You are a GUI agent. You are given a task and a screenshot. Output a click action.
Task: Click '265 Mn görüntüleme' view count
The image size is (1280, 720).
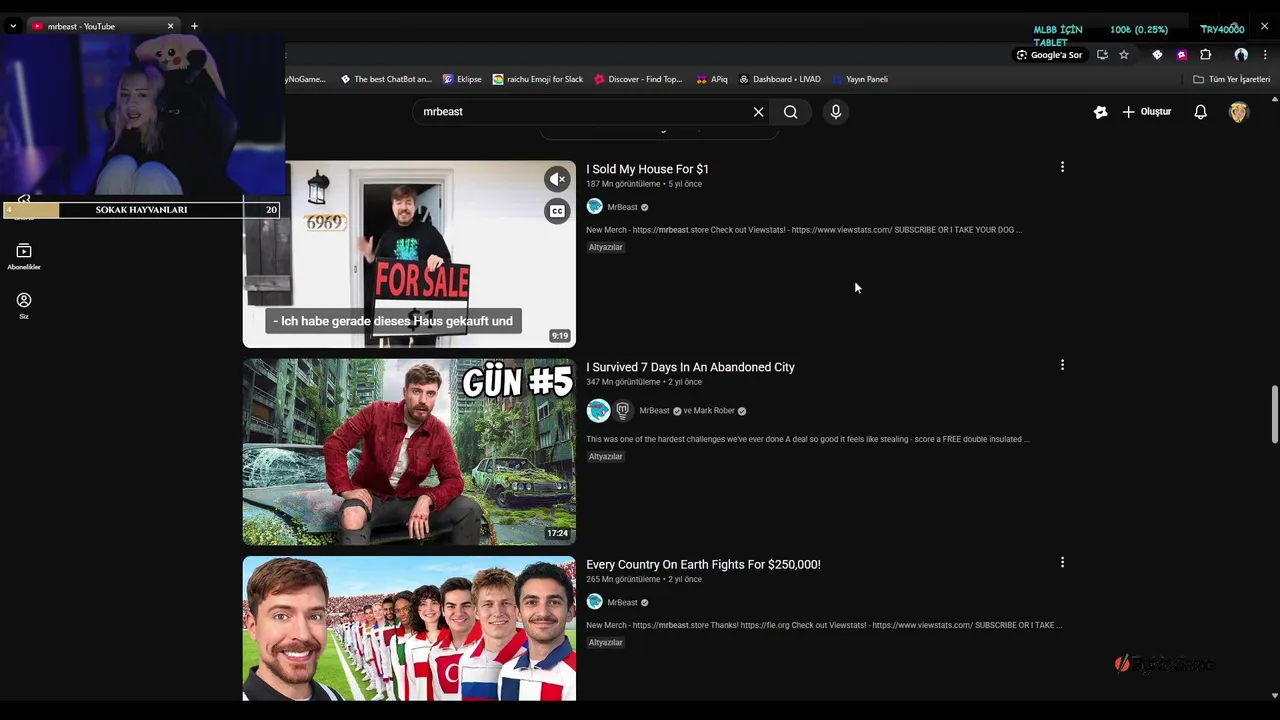pos(623,579)
